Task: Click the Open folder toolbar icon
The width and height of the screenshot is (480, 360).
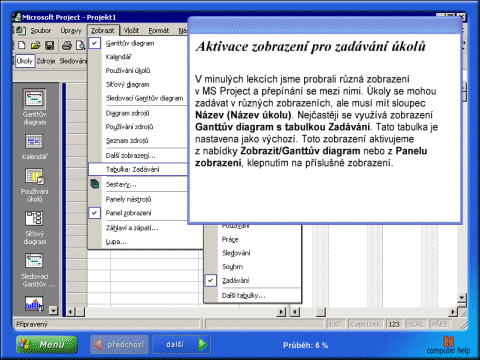Action: tap(36, 45)
